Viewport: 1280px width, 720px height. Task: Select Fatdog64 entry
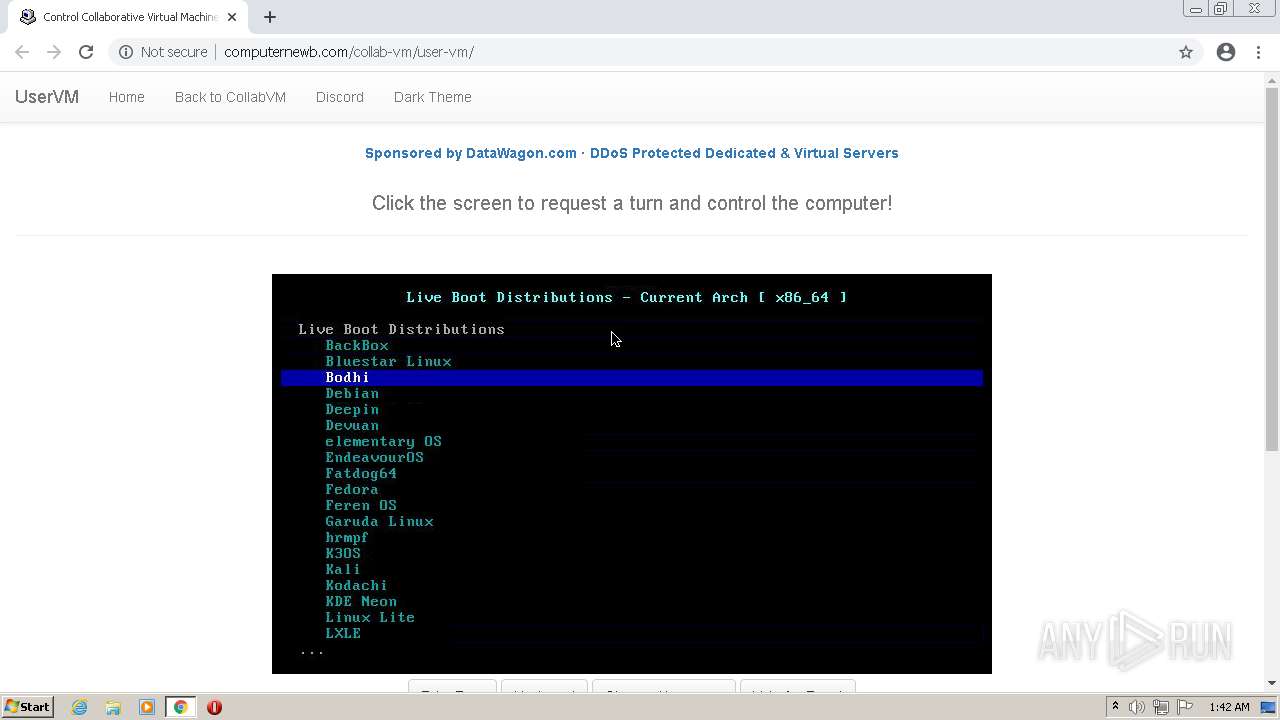(x=361, y=473)
